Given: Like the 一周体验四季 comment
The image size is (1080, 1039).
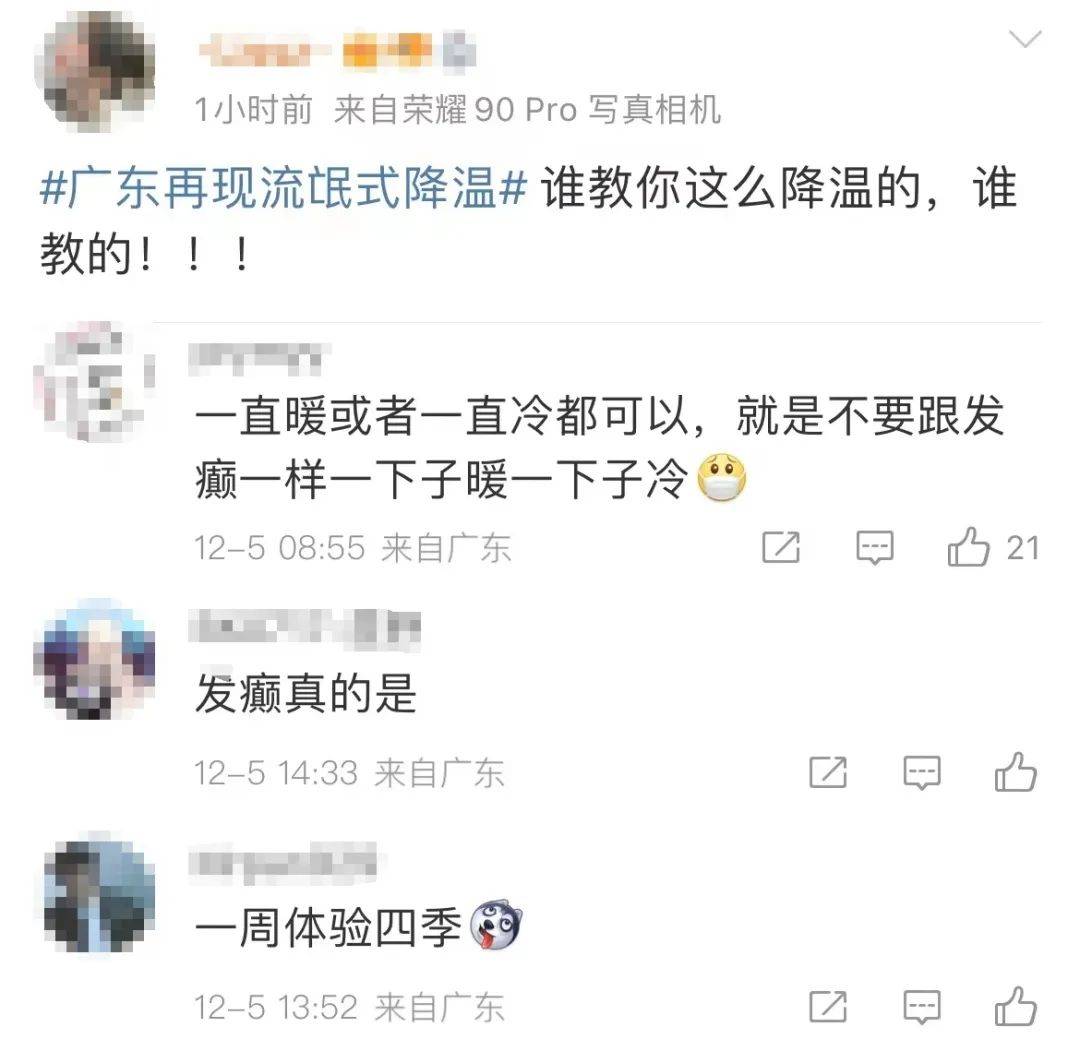Looking at the screenshot, I should click(1015, 1006).
